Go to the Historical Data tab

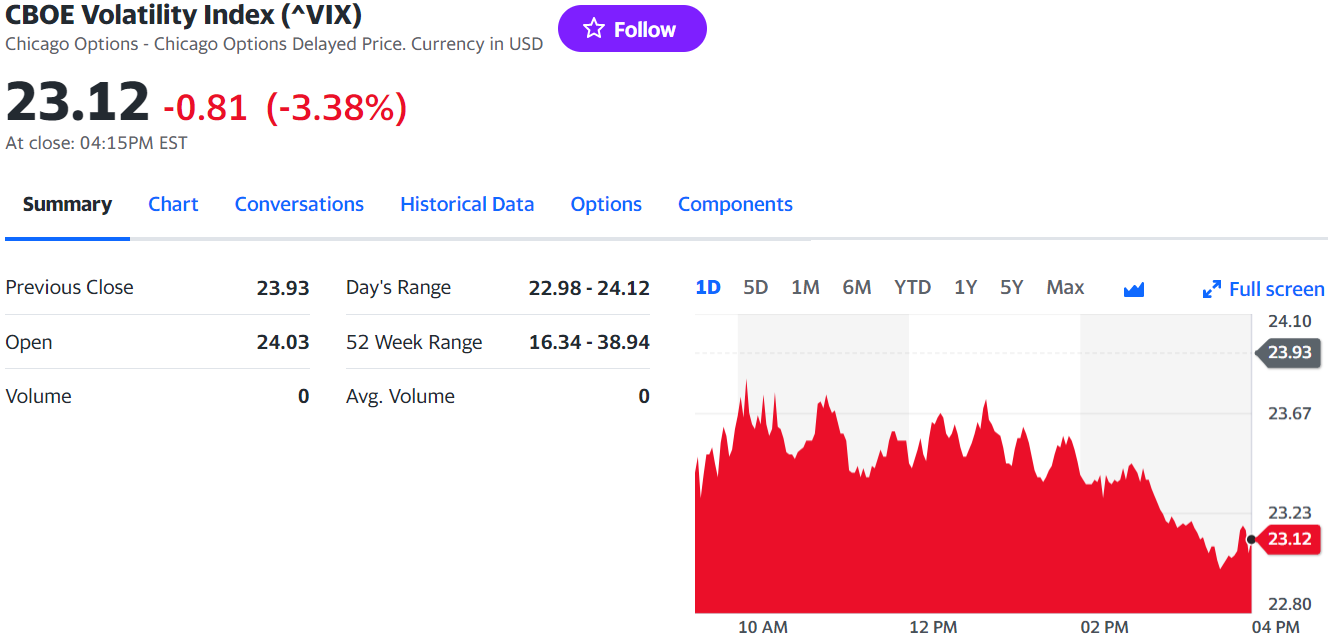[x=467, y=204]
